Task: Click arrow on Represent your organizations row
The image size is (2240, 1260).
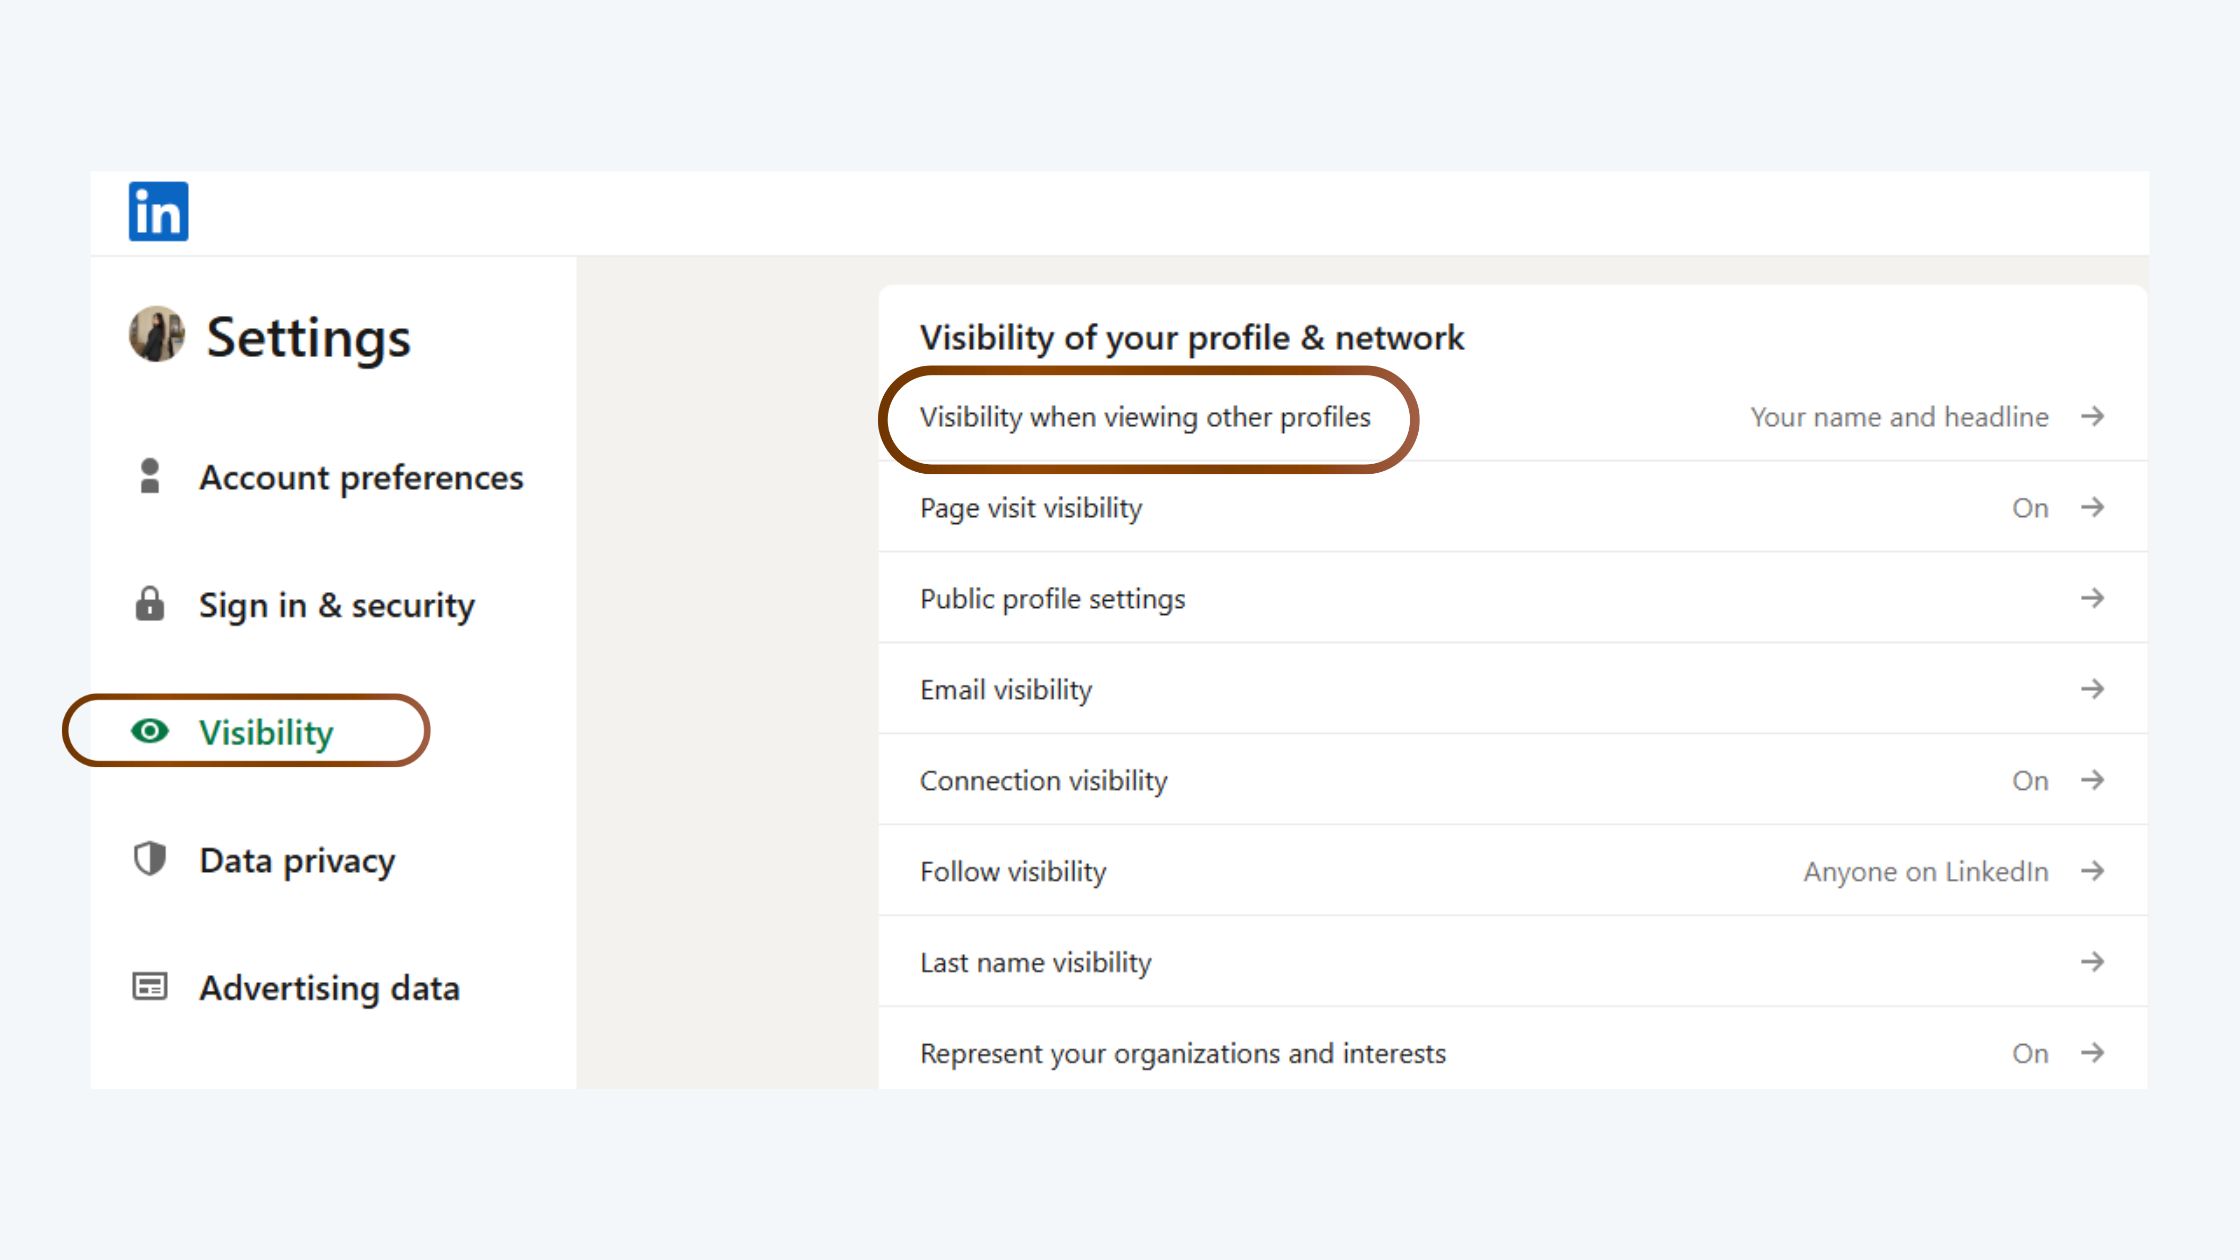Action: coord(2093,1053)
